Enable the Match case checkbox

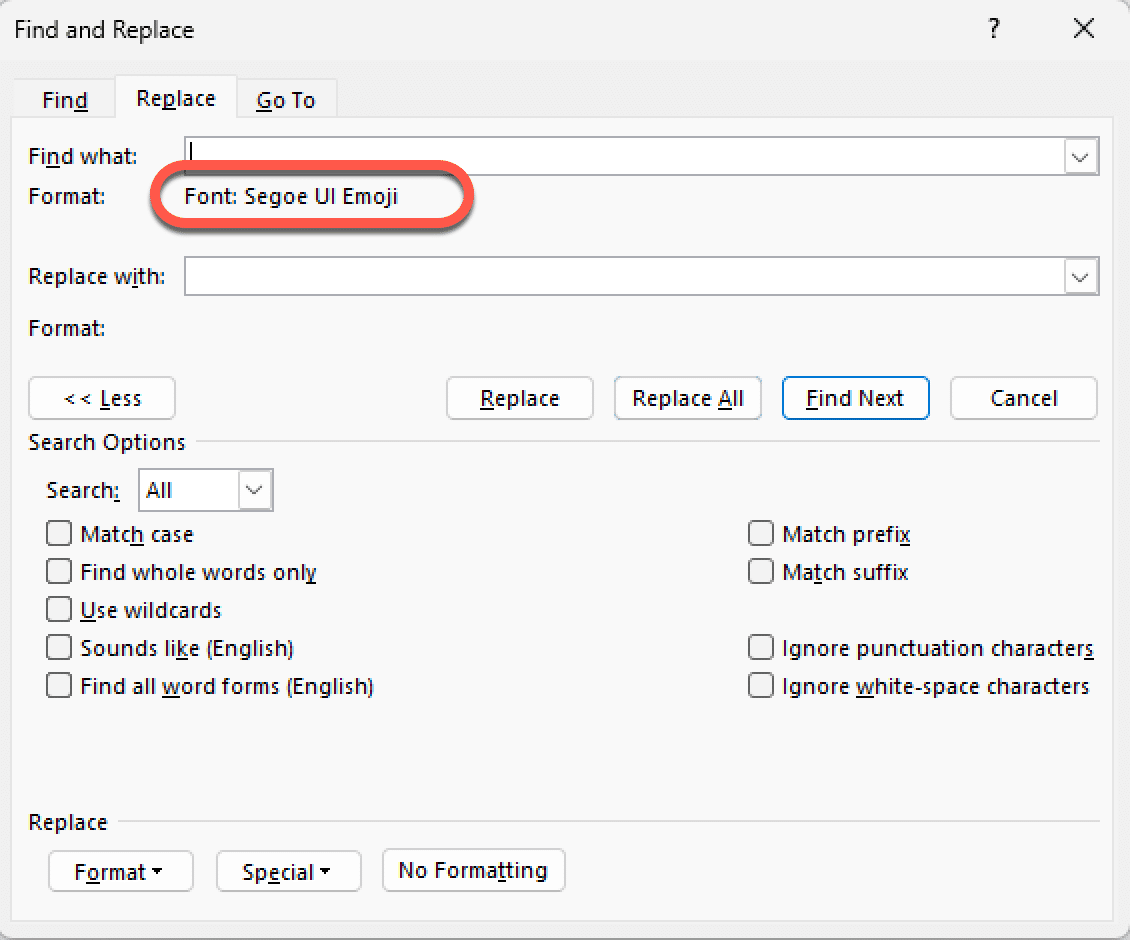pos(60,534)
